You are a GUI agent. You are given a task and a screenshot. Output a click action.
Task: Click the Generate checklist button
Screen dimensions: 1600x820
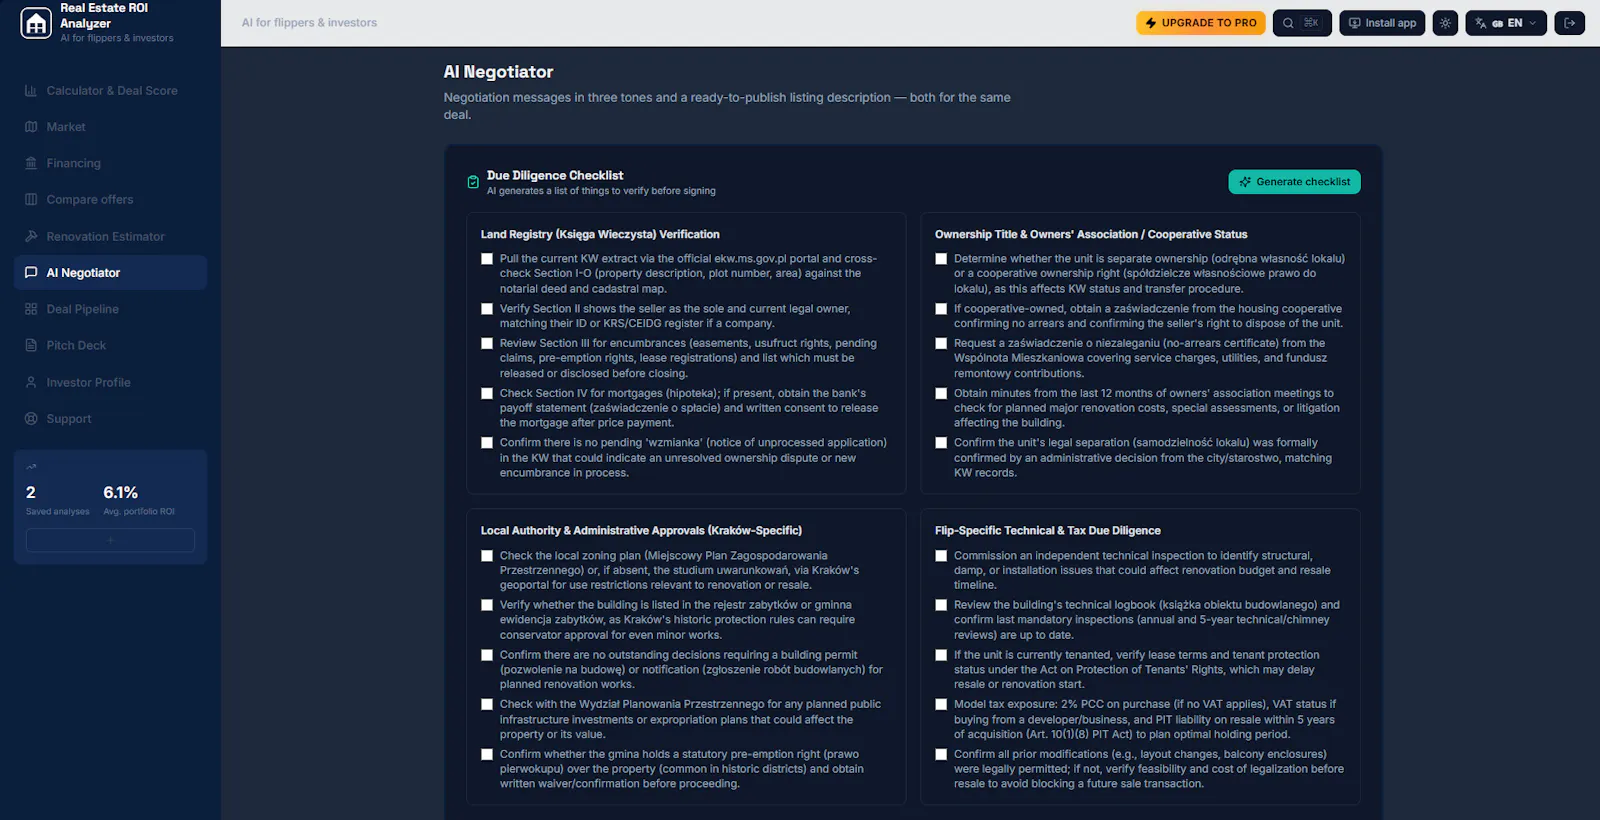(1294, 182)
